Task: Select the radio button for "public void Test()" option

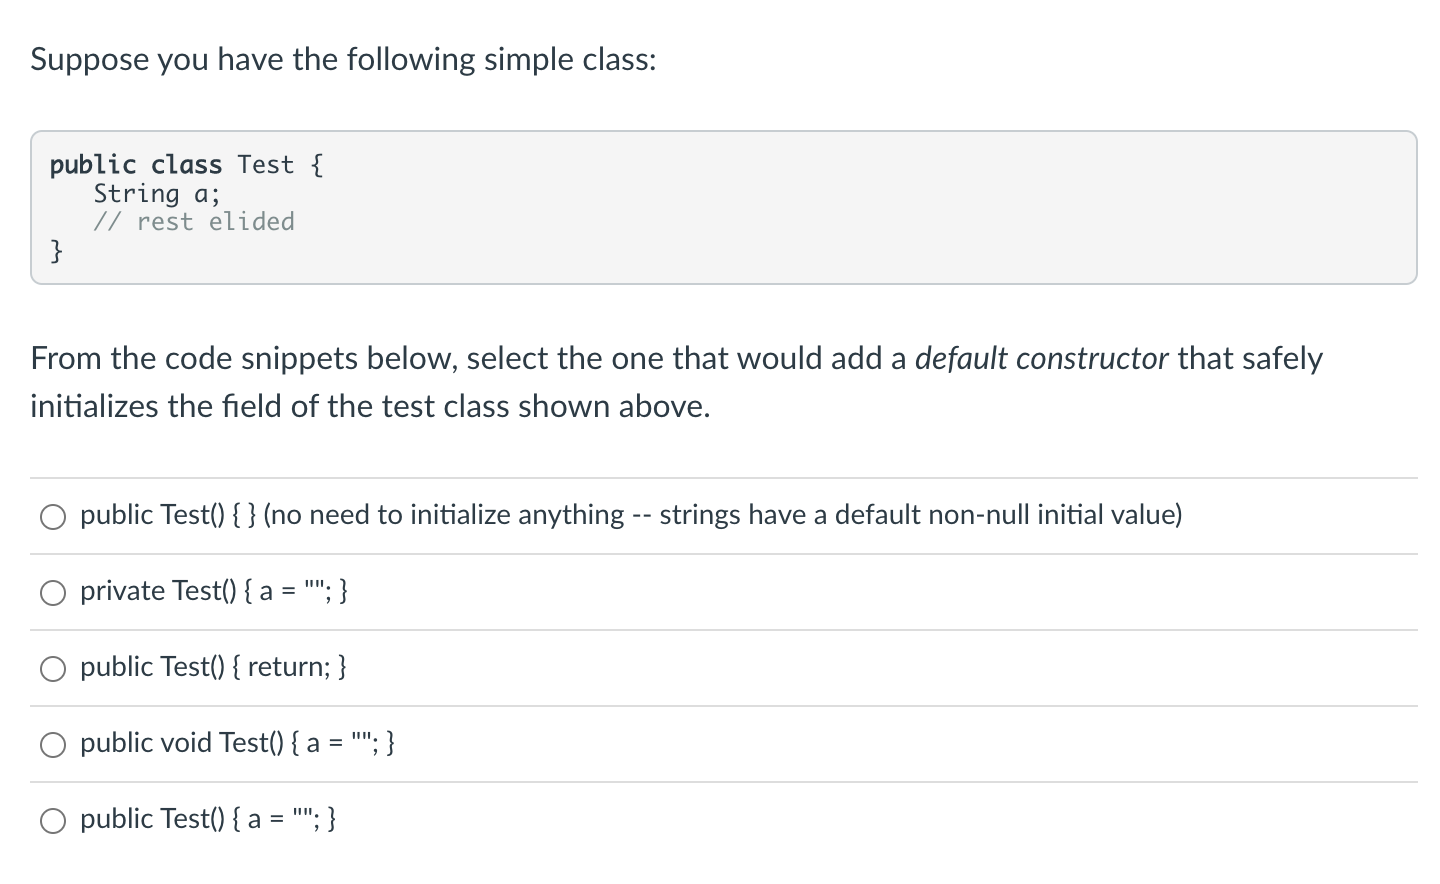Action: coord(53,744)
